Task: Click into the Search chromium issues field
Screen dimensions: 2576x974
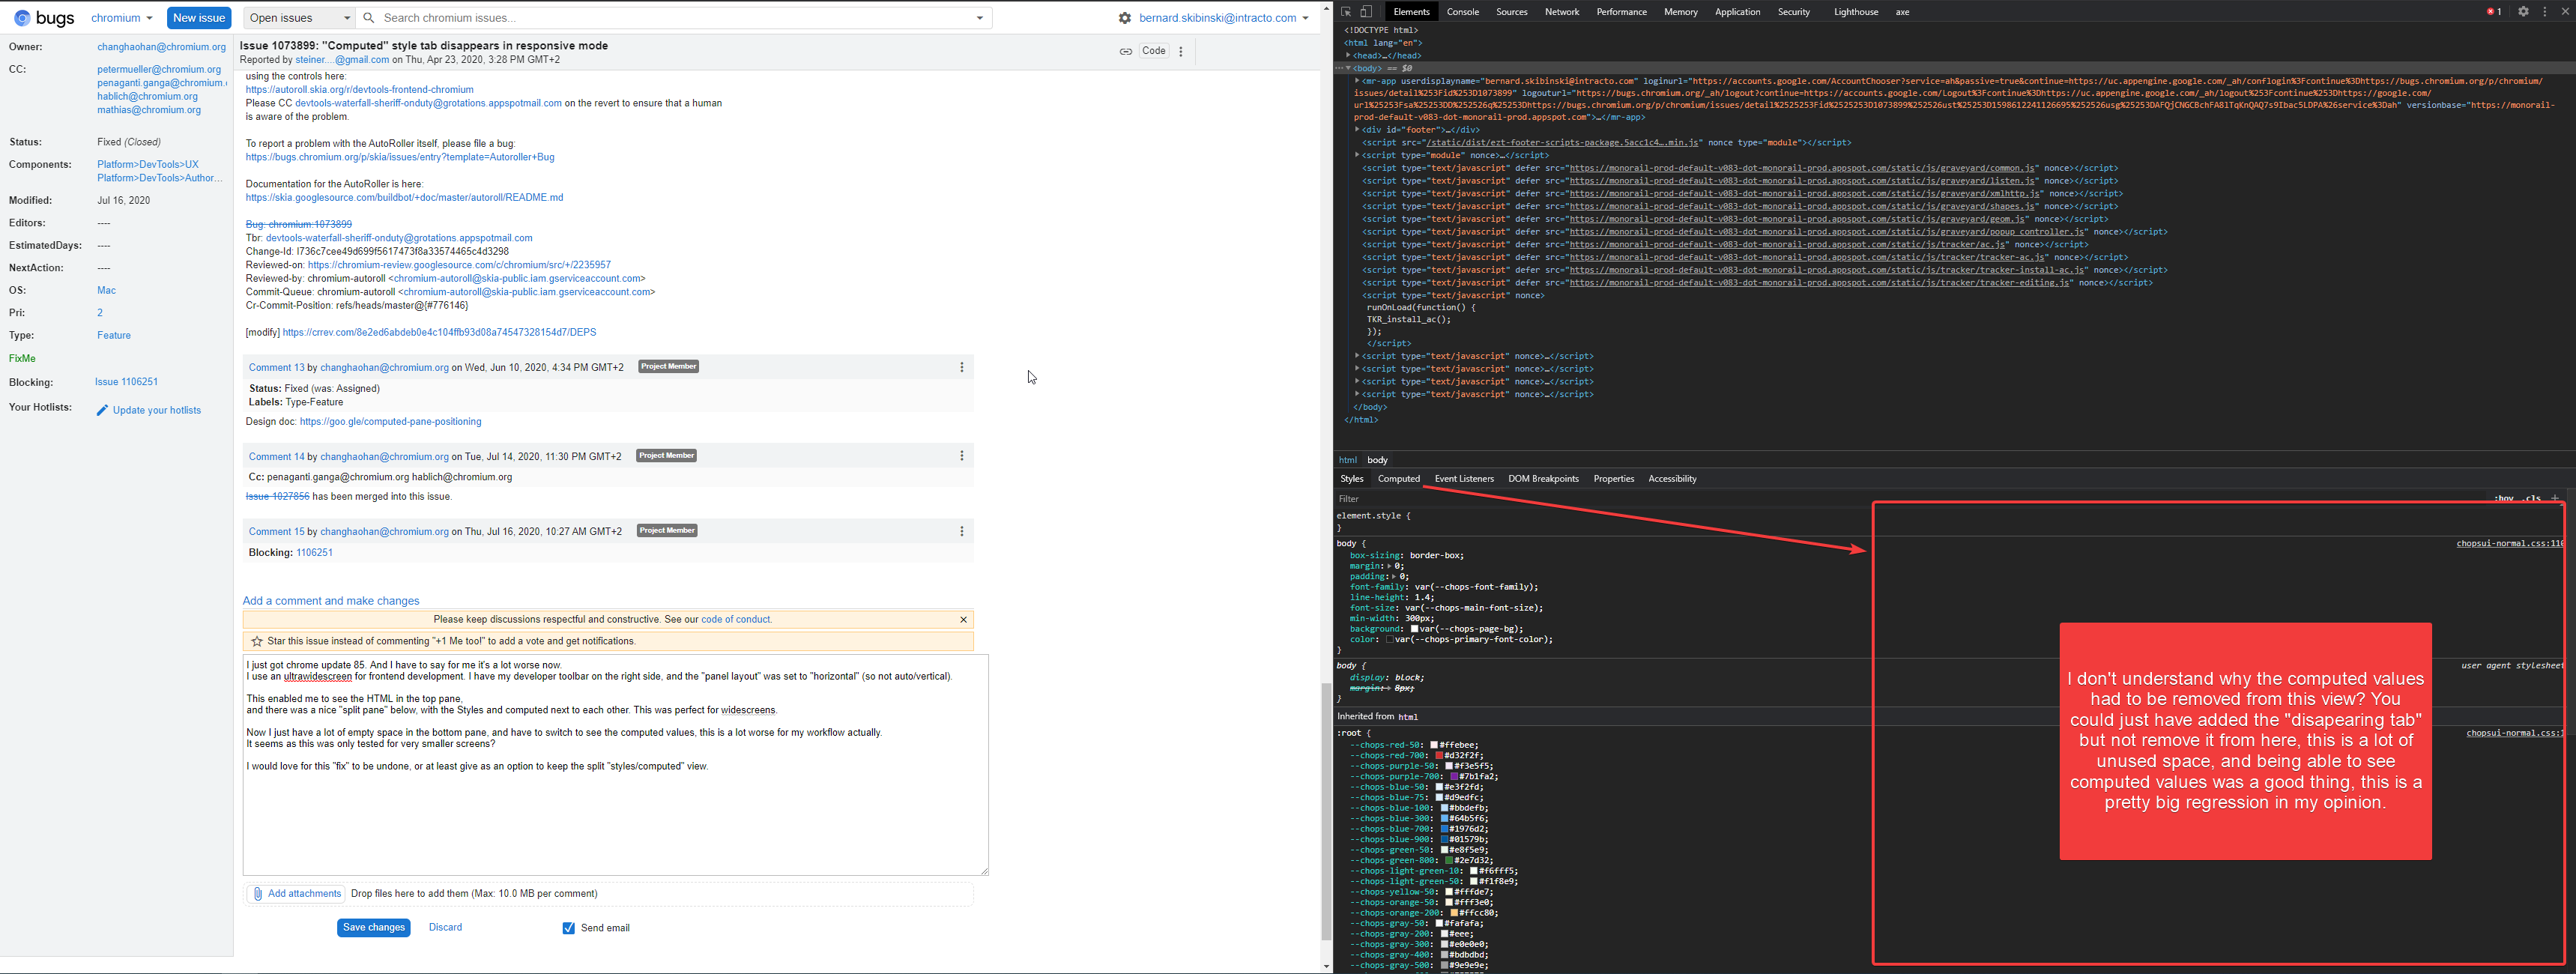Action: [675, 18]
